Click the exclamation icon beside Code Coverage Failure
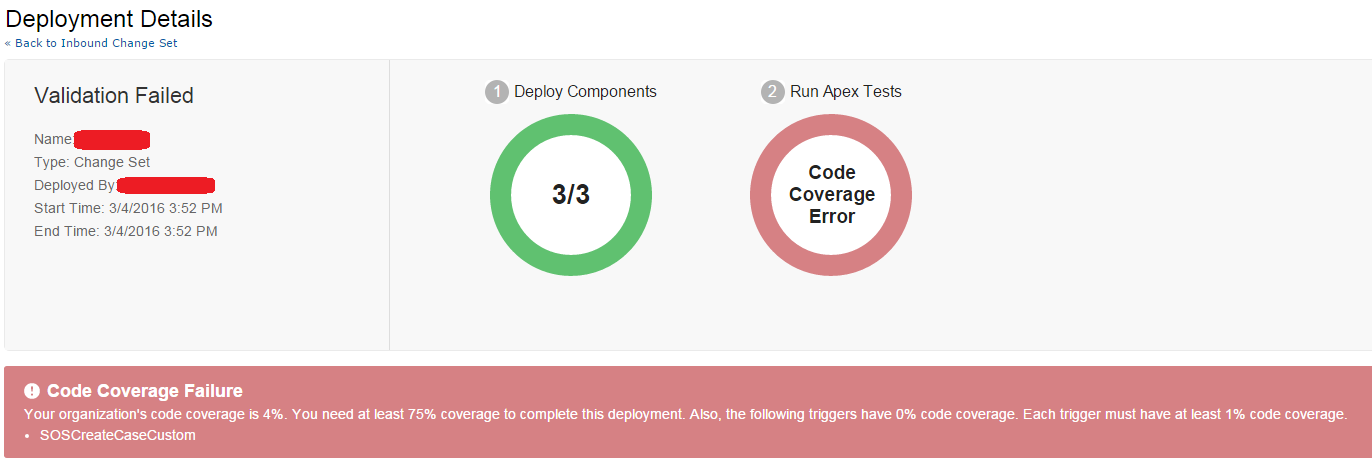Screen dimensions: 1372x471 pyautogui.click(x=32, y=391)
